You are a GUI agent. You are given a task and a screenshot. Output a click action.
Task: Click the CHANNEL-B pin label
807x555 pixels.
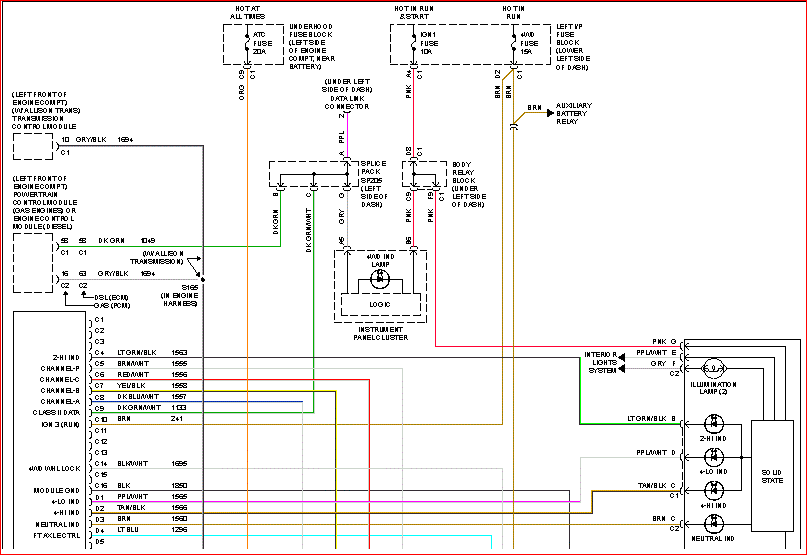[x=60, y=391]
